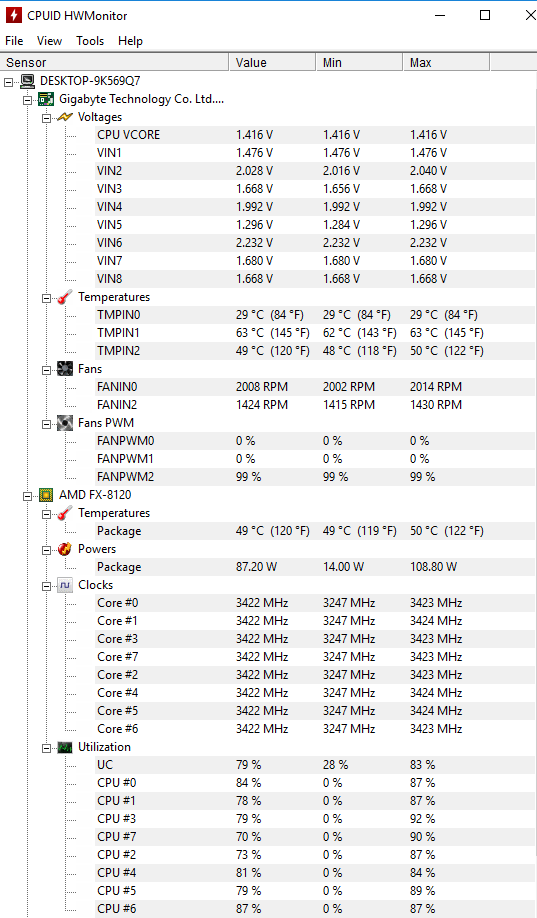
Task: Collapse the Clocks section
Action: (x=46, y=586)
